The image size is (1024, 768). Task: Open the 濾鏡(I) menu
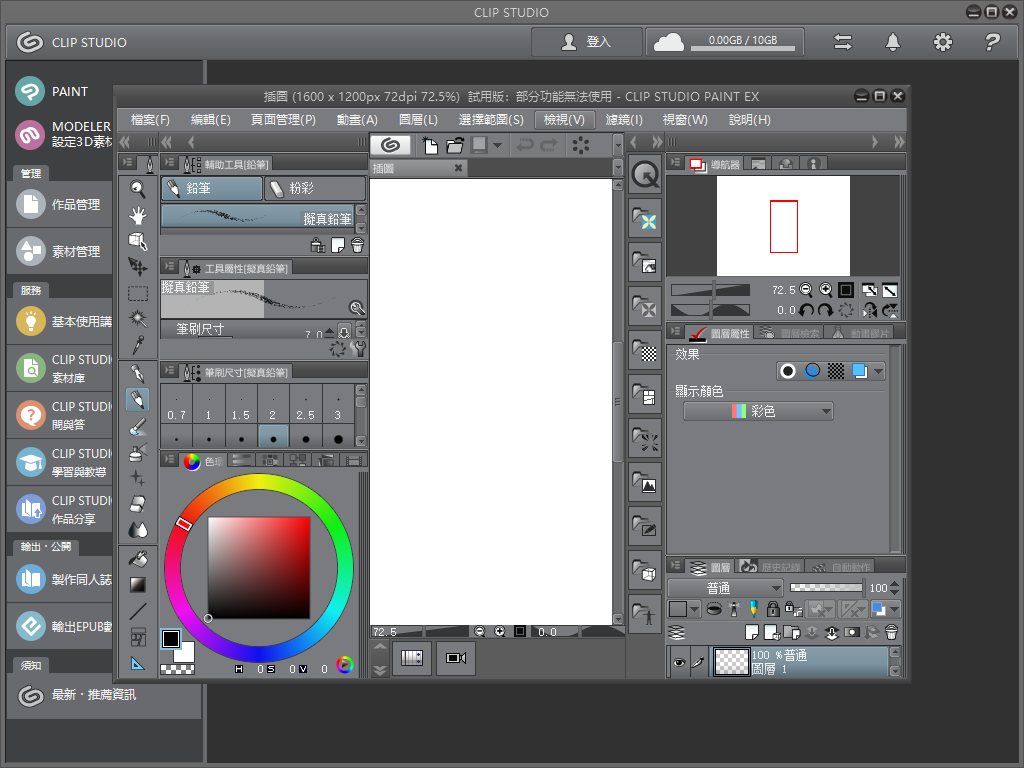[x=624, y=120]
